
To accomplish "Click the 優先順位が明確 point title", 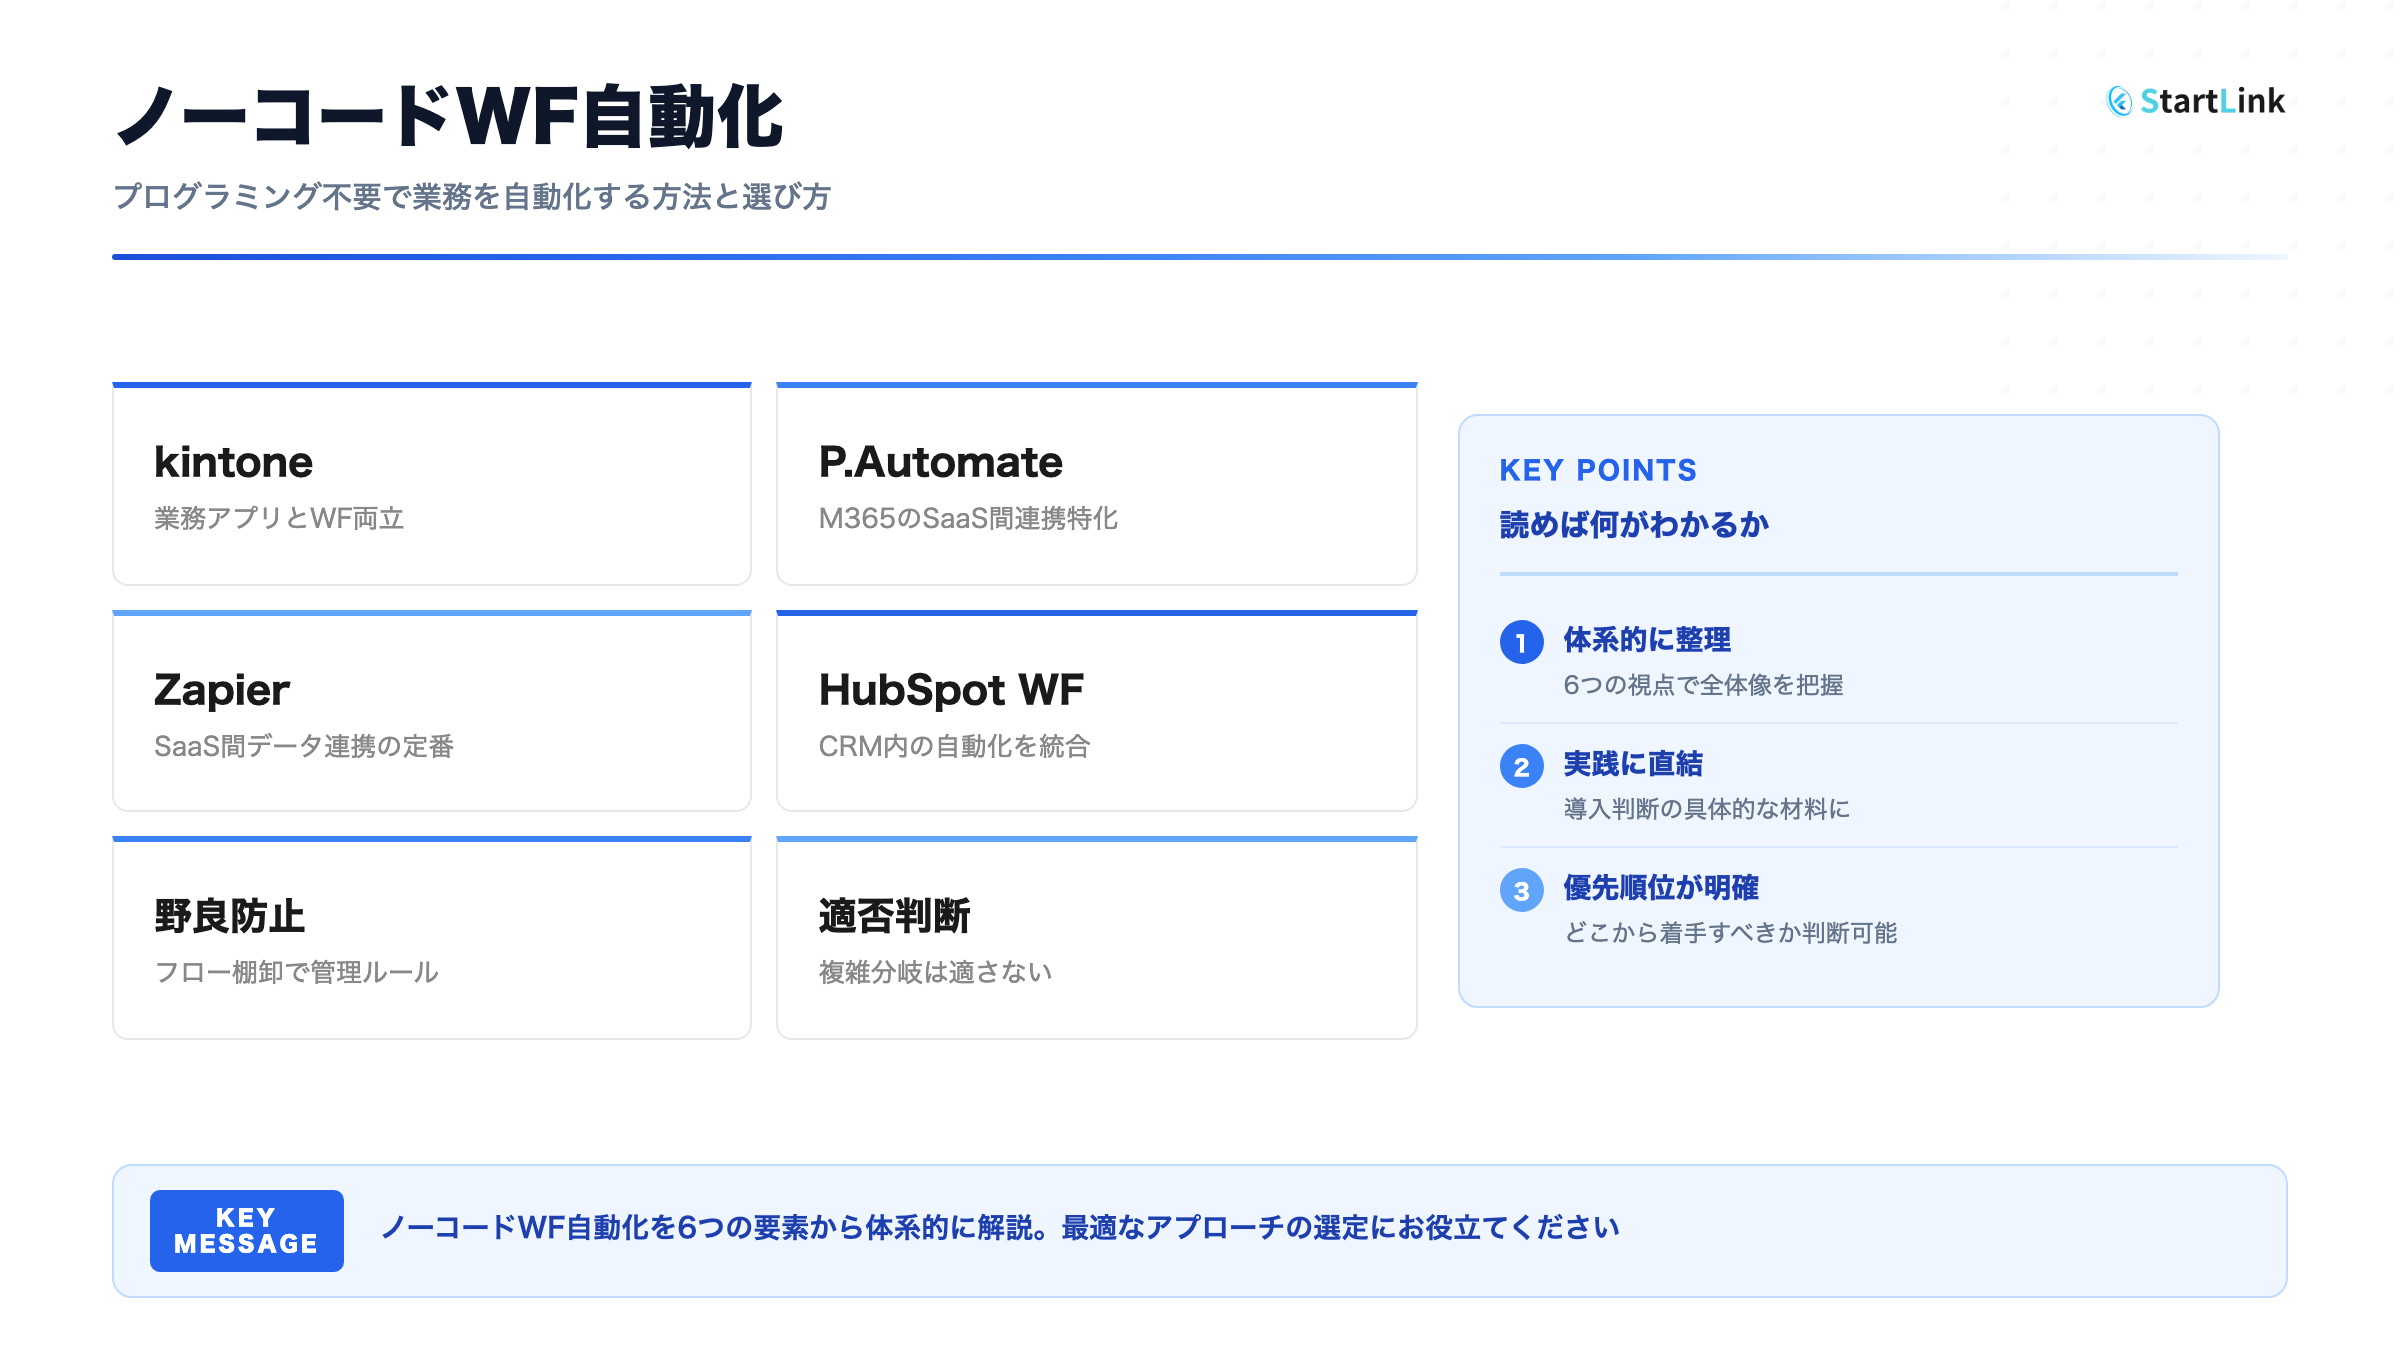I will point(1660,888).
